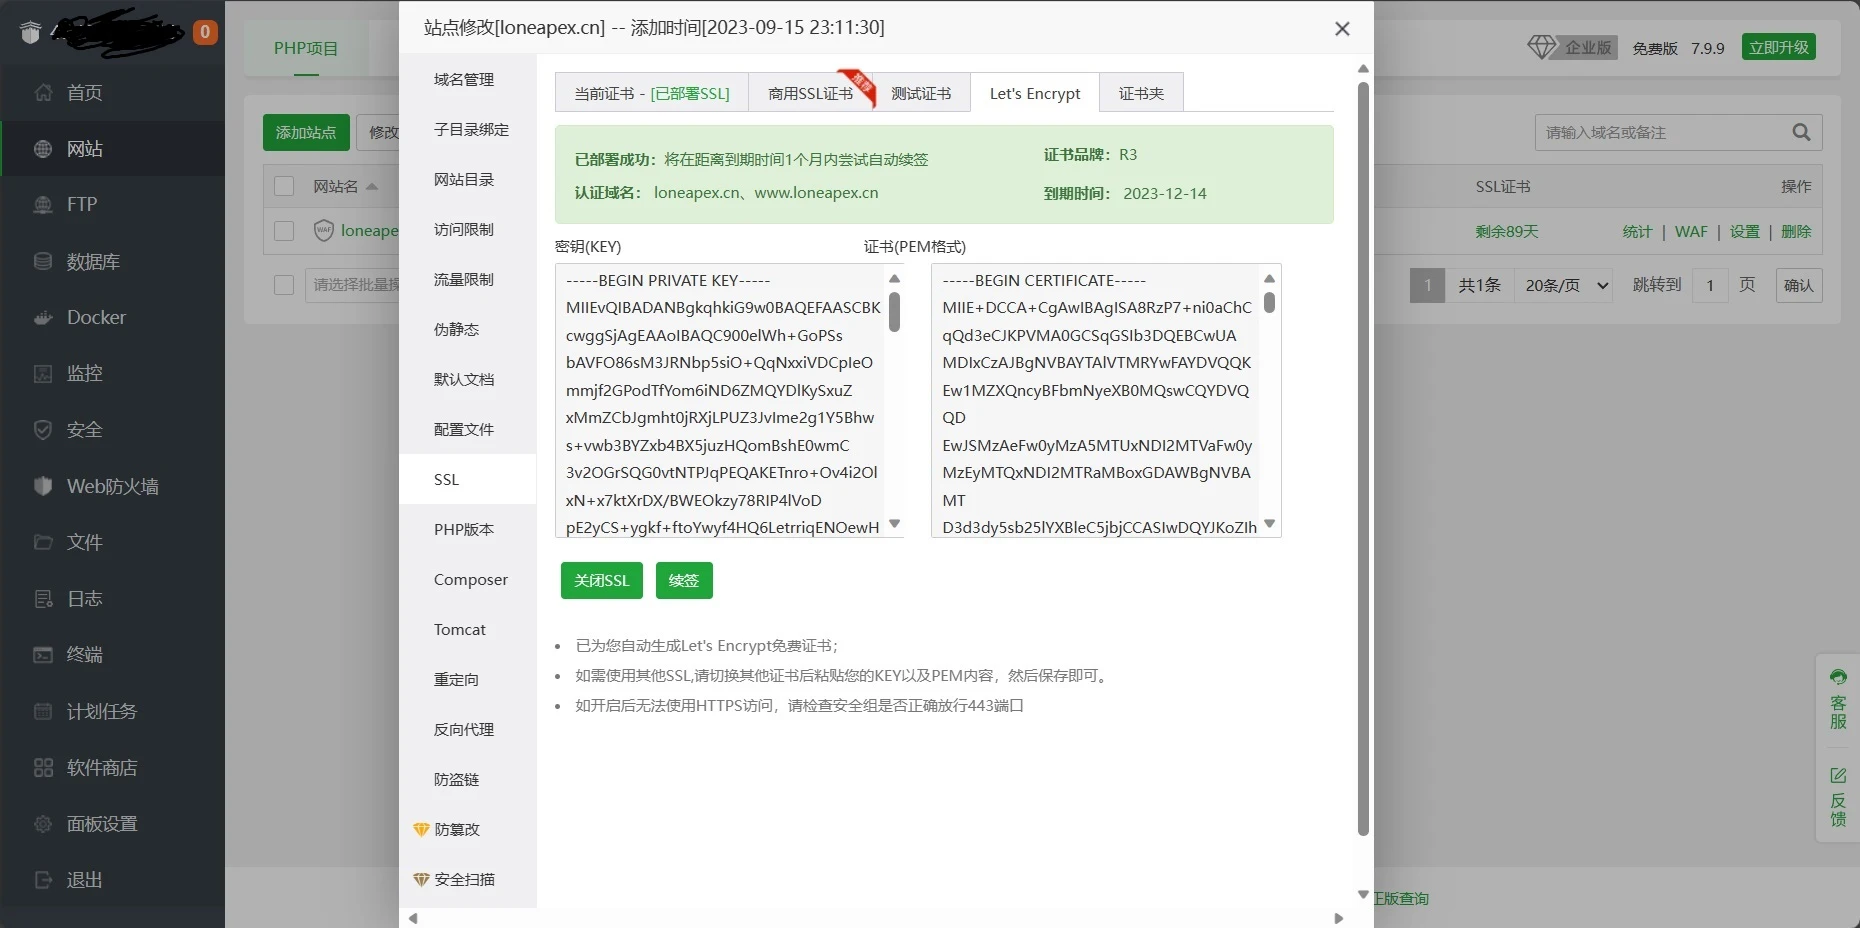This screenshot has height=928, width=1860.
Task: Open 客服 customer service icon
Action: click(x=1838, y=677)
